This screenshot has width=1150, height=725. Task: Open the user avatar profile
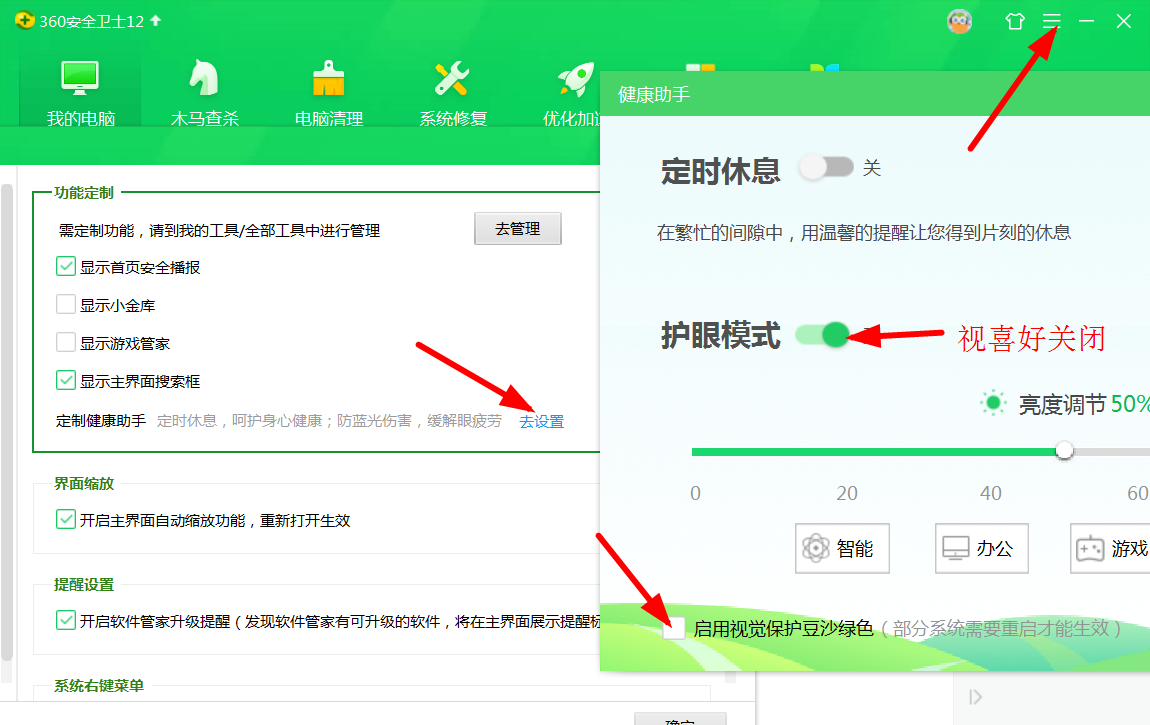(959, 21)
